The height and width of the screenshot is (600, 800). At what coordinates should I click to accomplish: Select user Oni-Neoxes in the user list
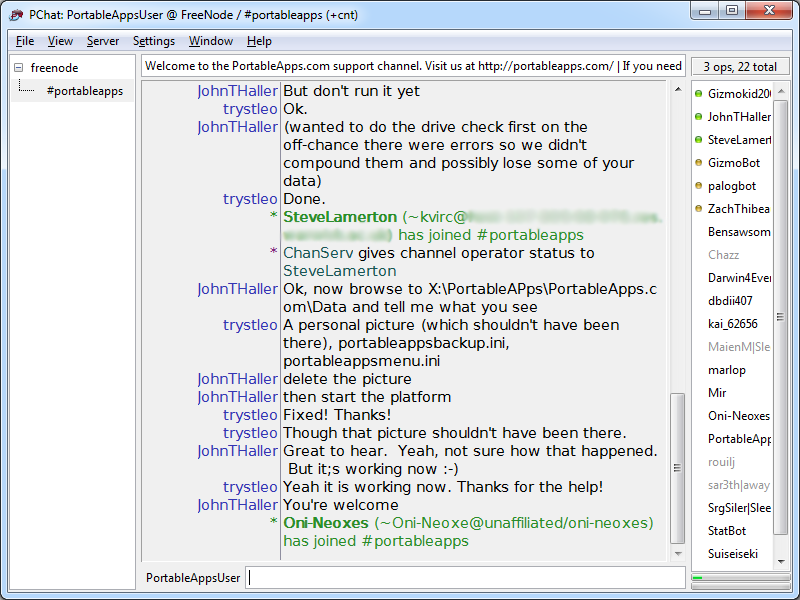738,416
